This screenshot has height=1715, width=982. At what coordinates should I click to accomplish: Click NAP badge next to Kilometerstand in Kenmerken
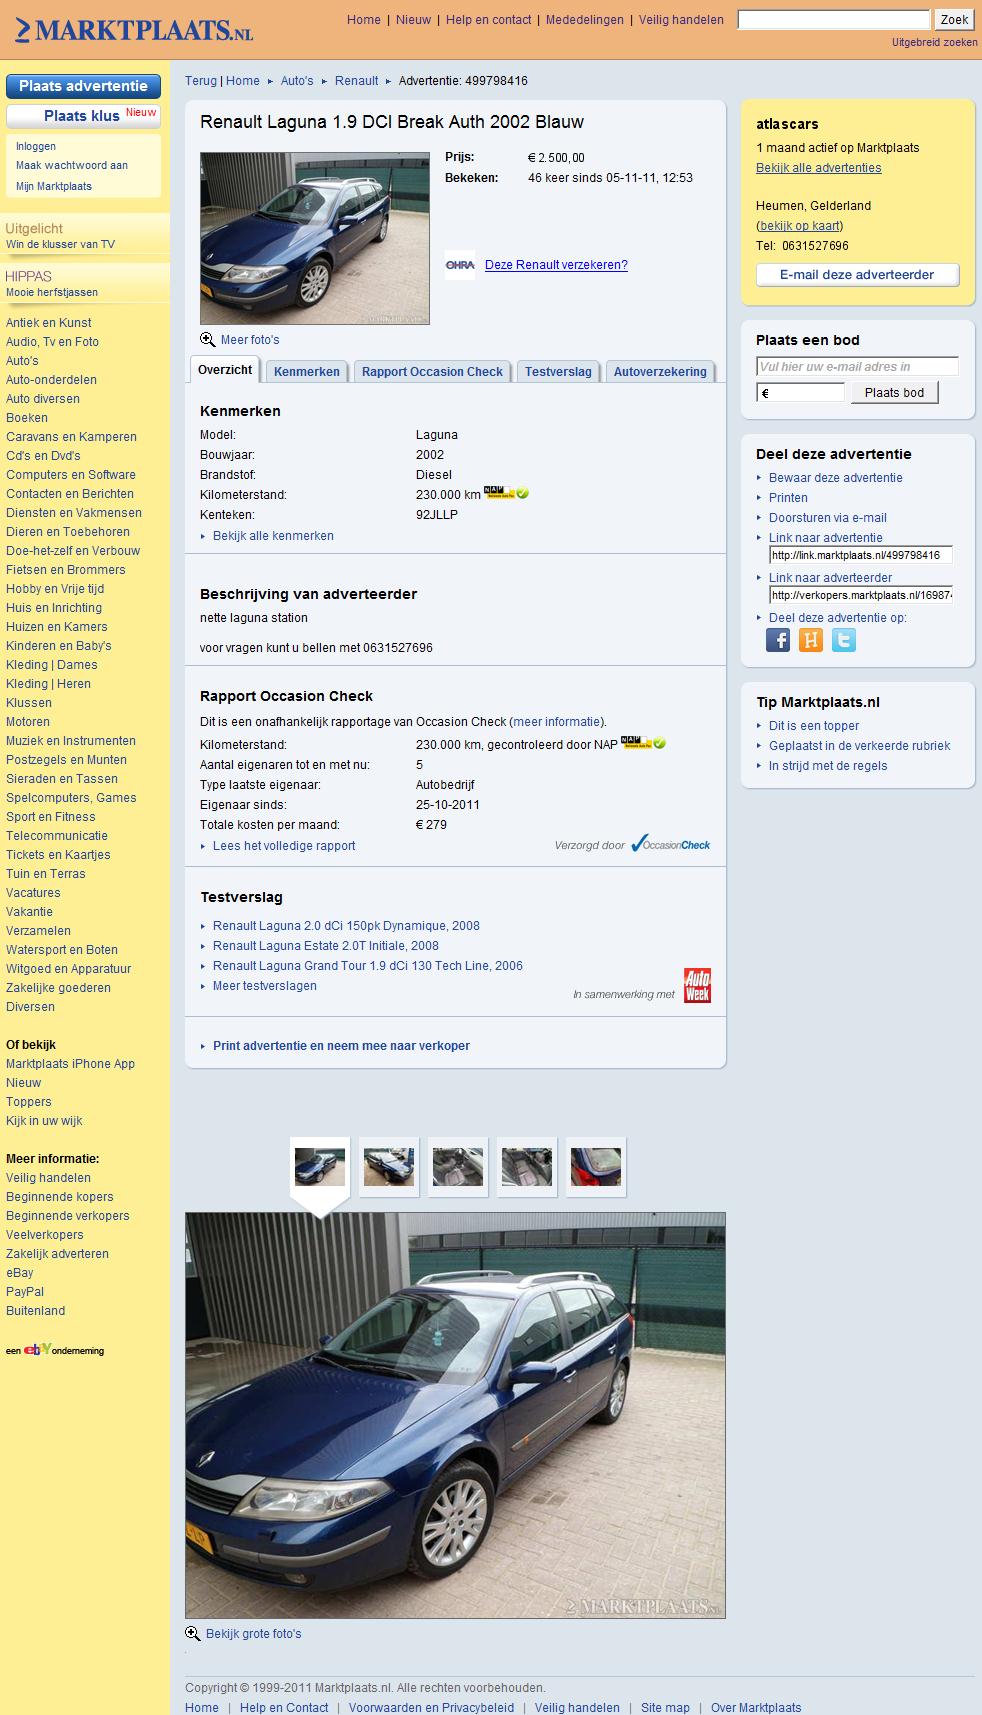(x=506, y=492)
